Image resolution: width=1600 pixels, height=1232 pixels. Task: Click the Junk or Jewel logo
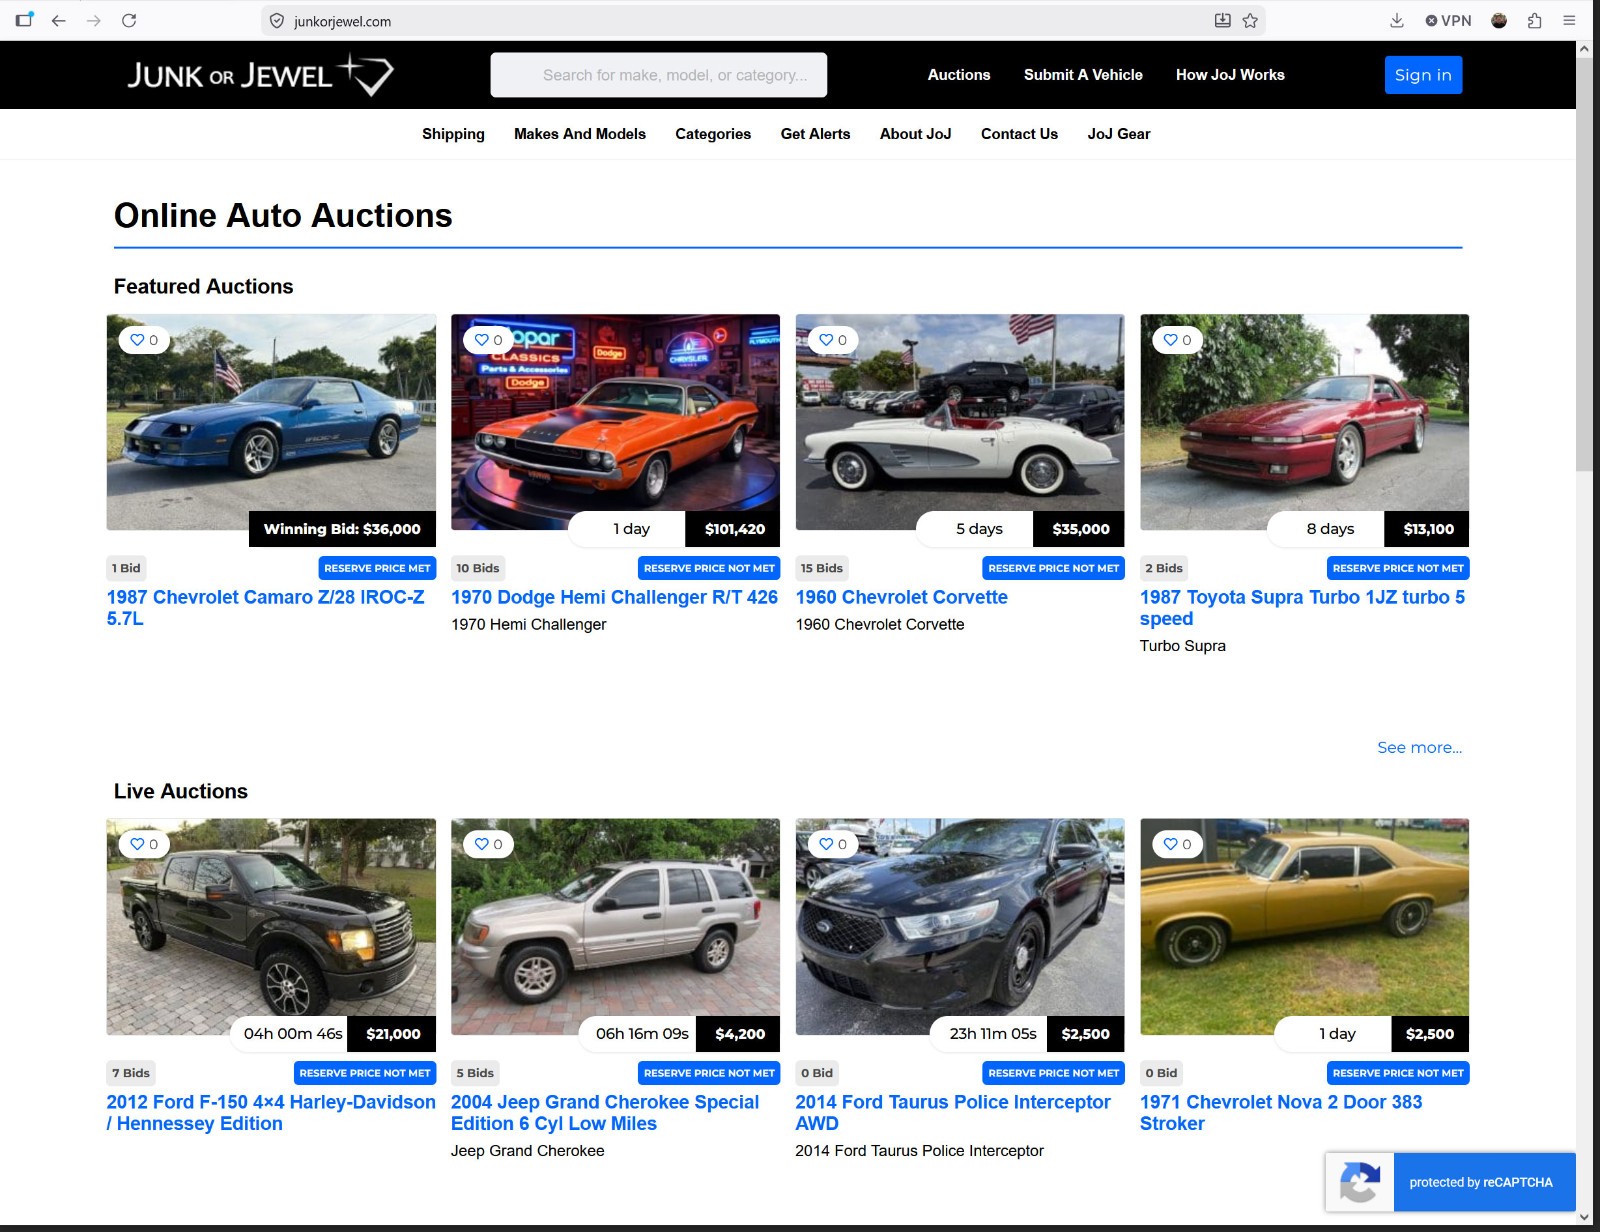pyautogui.click(x=260, y=75)
